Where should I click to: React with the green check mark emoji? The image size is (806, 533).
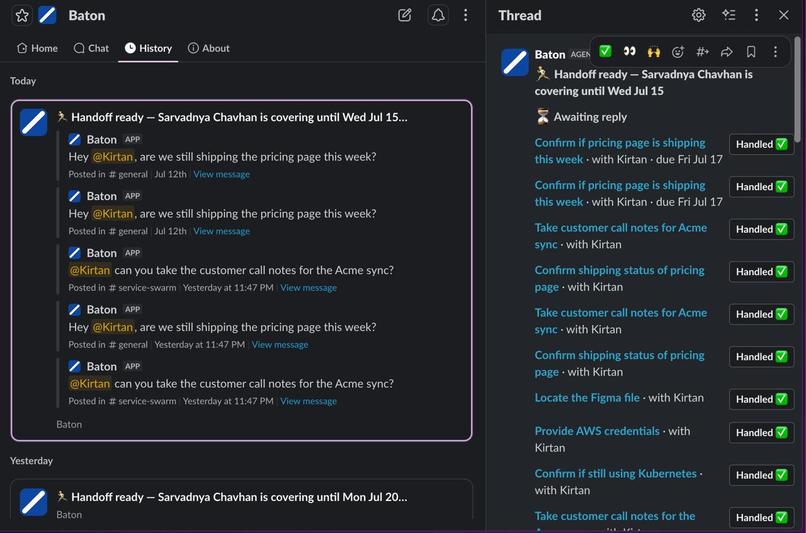pyautogui.click(x=605, y=51)
